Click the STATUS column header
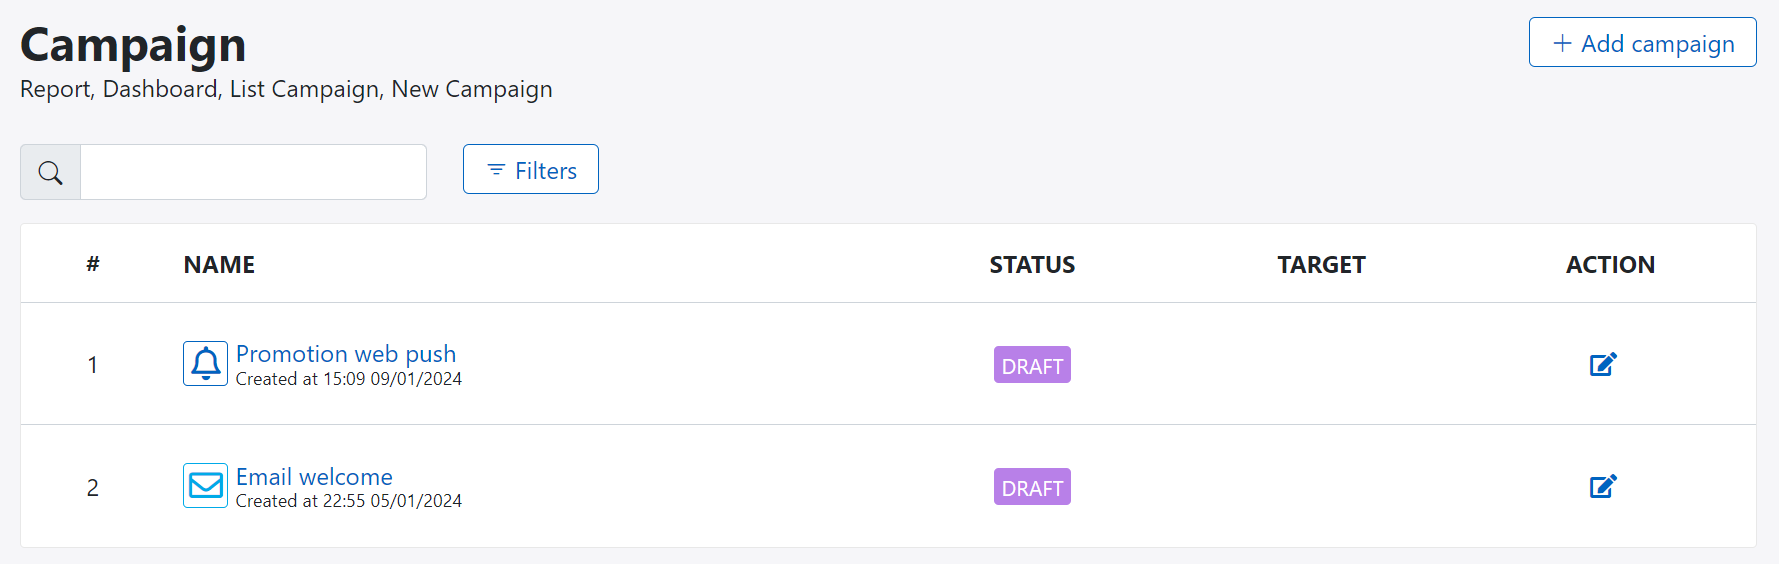Screen dimensions: 1779x564 [1032, 265]
